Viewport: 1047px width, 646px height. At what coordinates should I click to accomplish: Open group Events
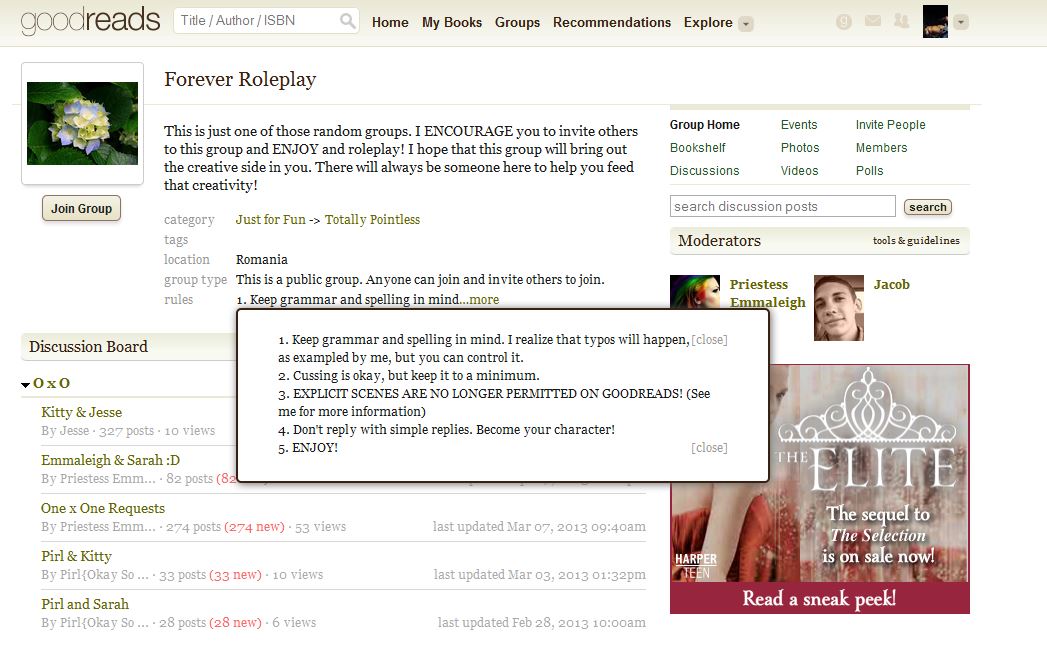pyautogui.click(x=799, y=125)
